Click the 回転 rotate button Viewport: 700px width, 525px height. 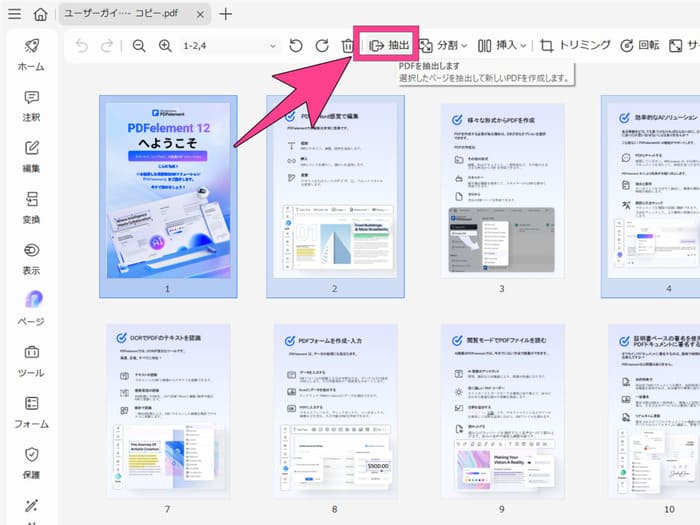pos(639,46)
